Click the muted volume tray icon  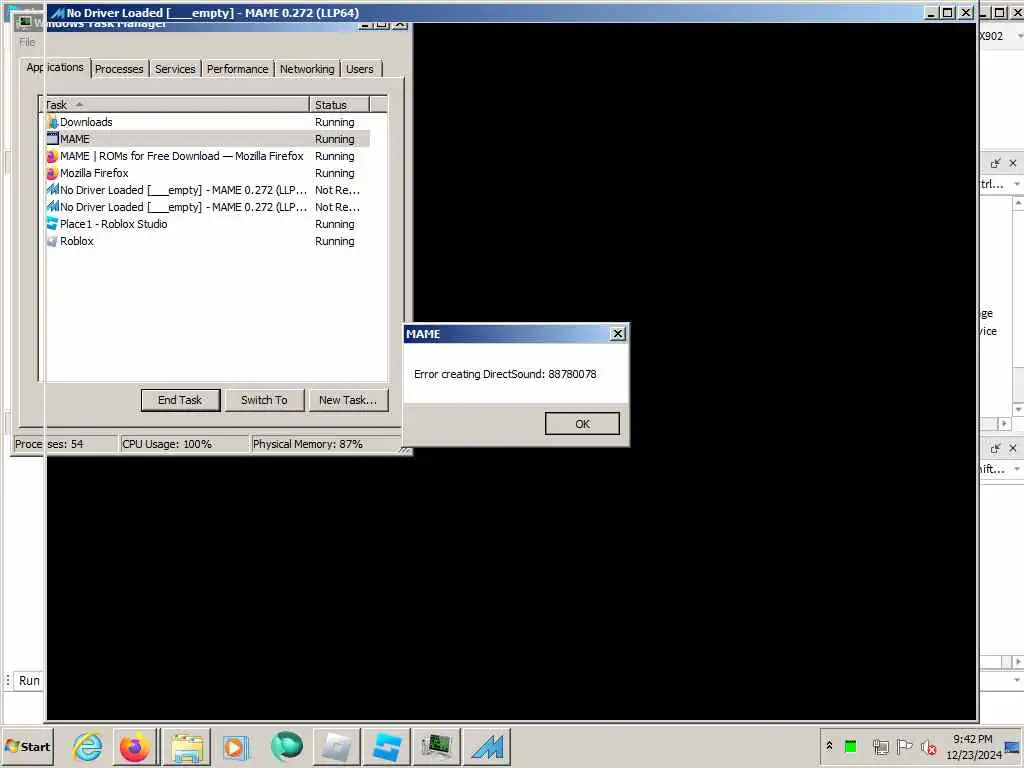click(x=928, y=746)
